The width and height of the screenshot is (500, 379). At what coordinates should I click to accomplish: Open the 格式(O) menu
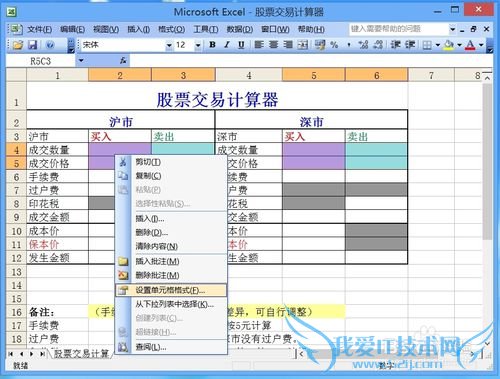pyautogui.click(x=171, y=29)
